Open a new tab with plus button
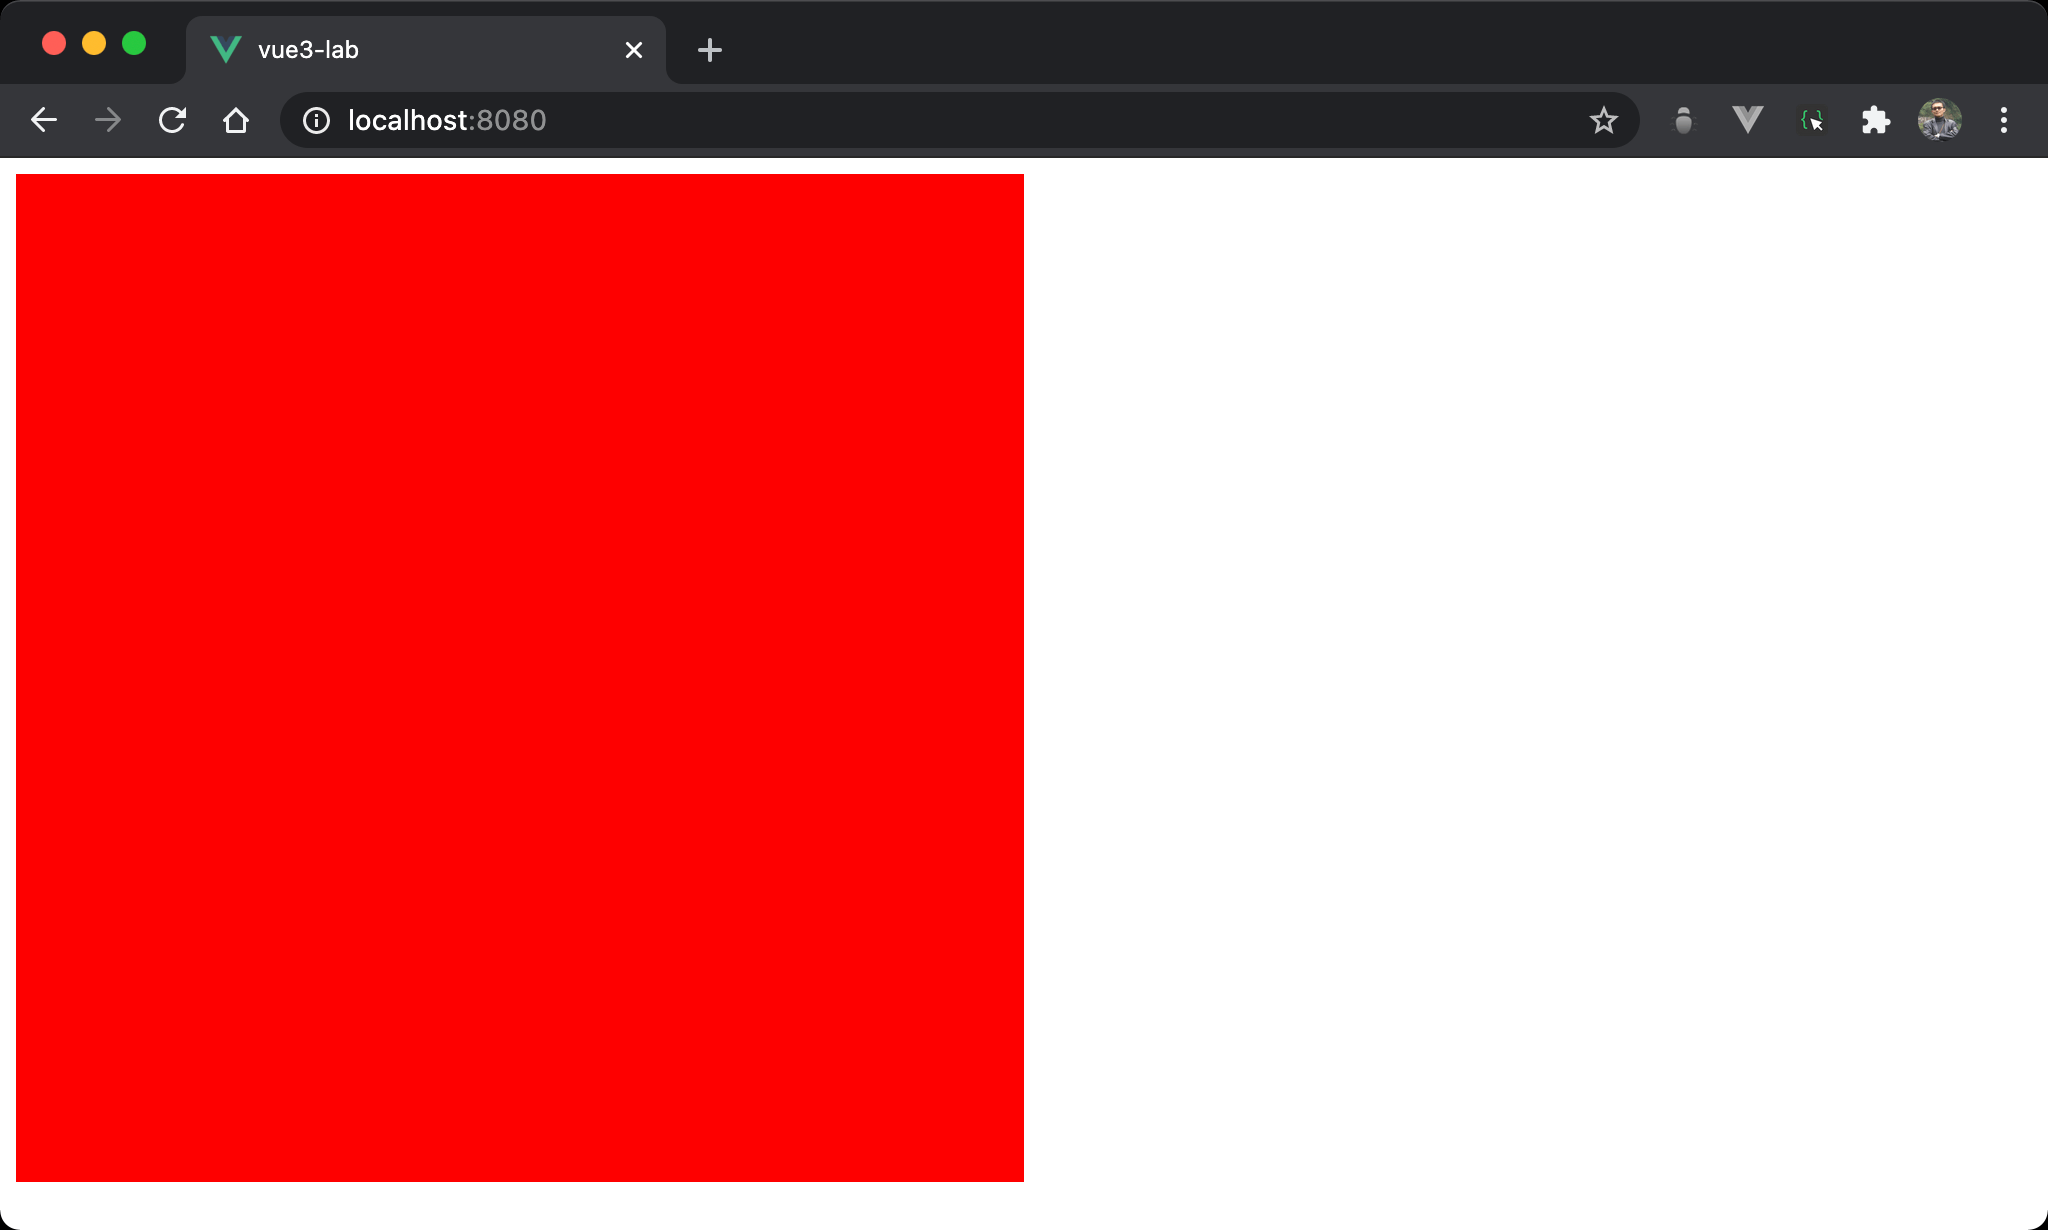This screenshot has width=2048, height=1230. point(709,50)
